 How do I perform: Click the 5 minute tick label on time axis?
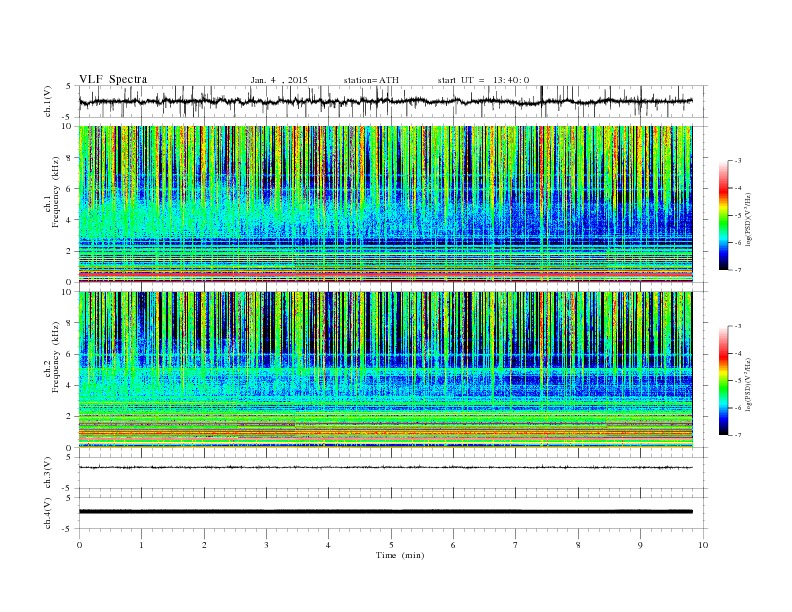point(391,545)
